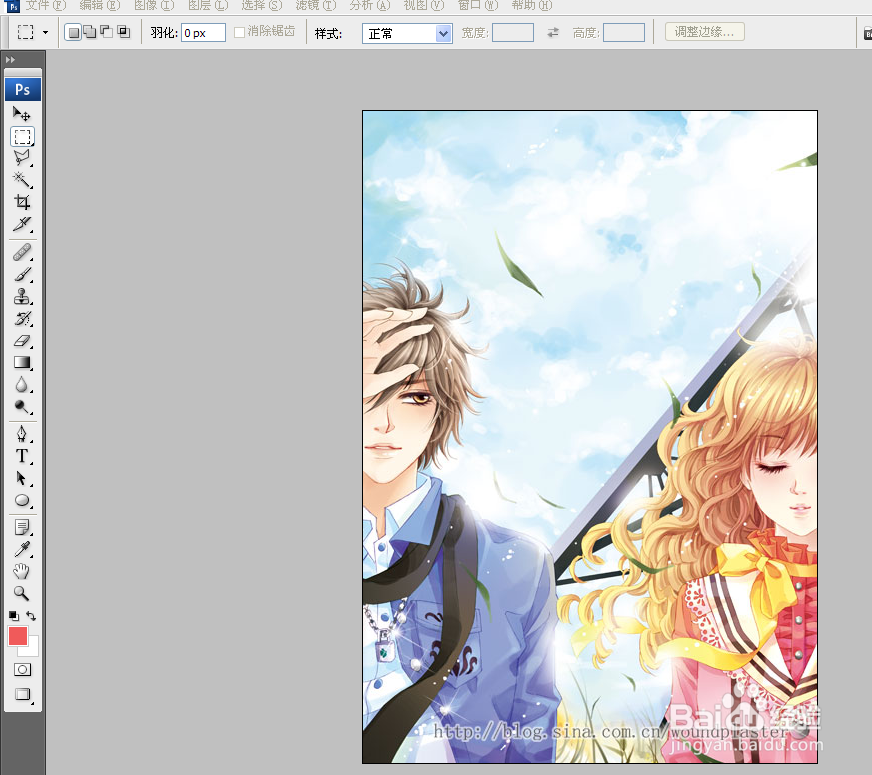Open the 编辑 (E) menu
This screenshot has width=872, height=775.
(x=100, y=6)
